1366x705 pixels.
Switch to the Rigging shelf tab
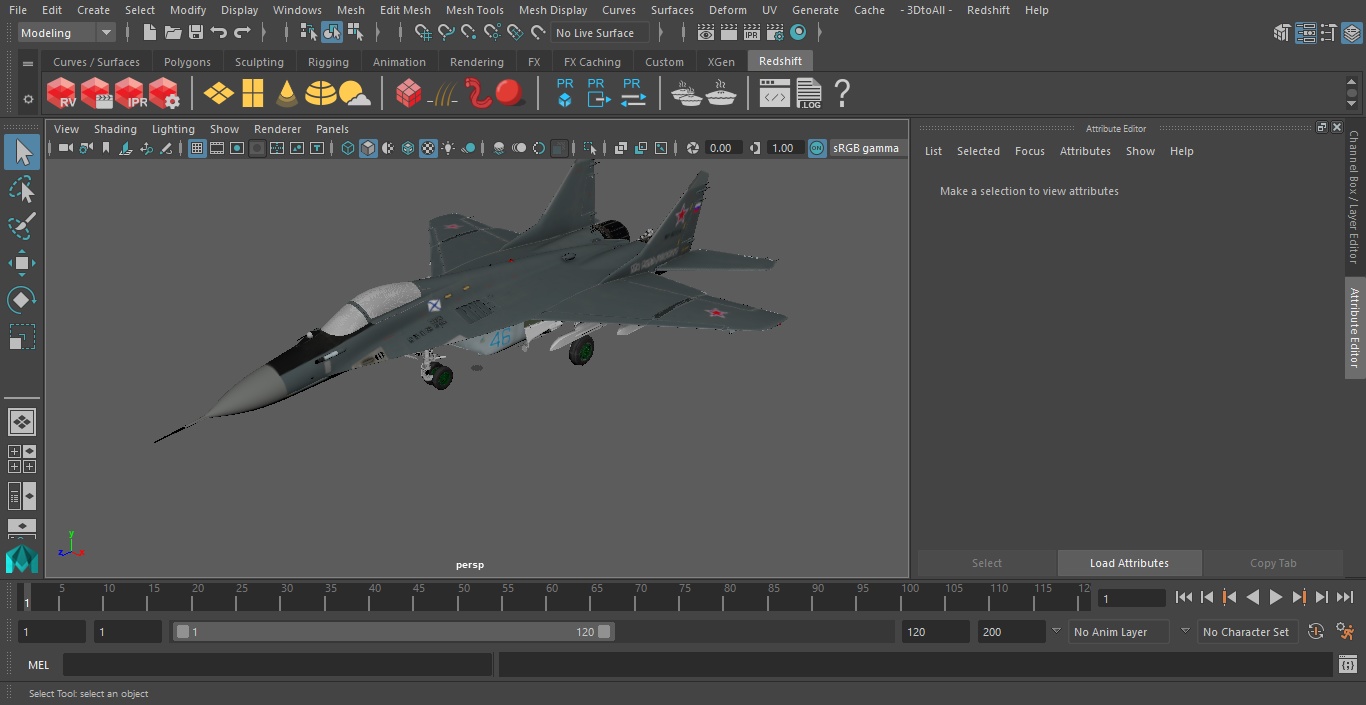click(328, 62)
